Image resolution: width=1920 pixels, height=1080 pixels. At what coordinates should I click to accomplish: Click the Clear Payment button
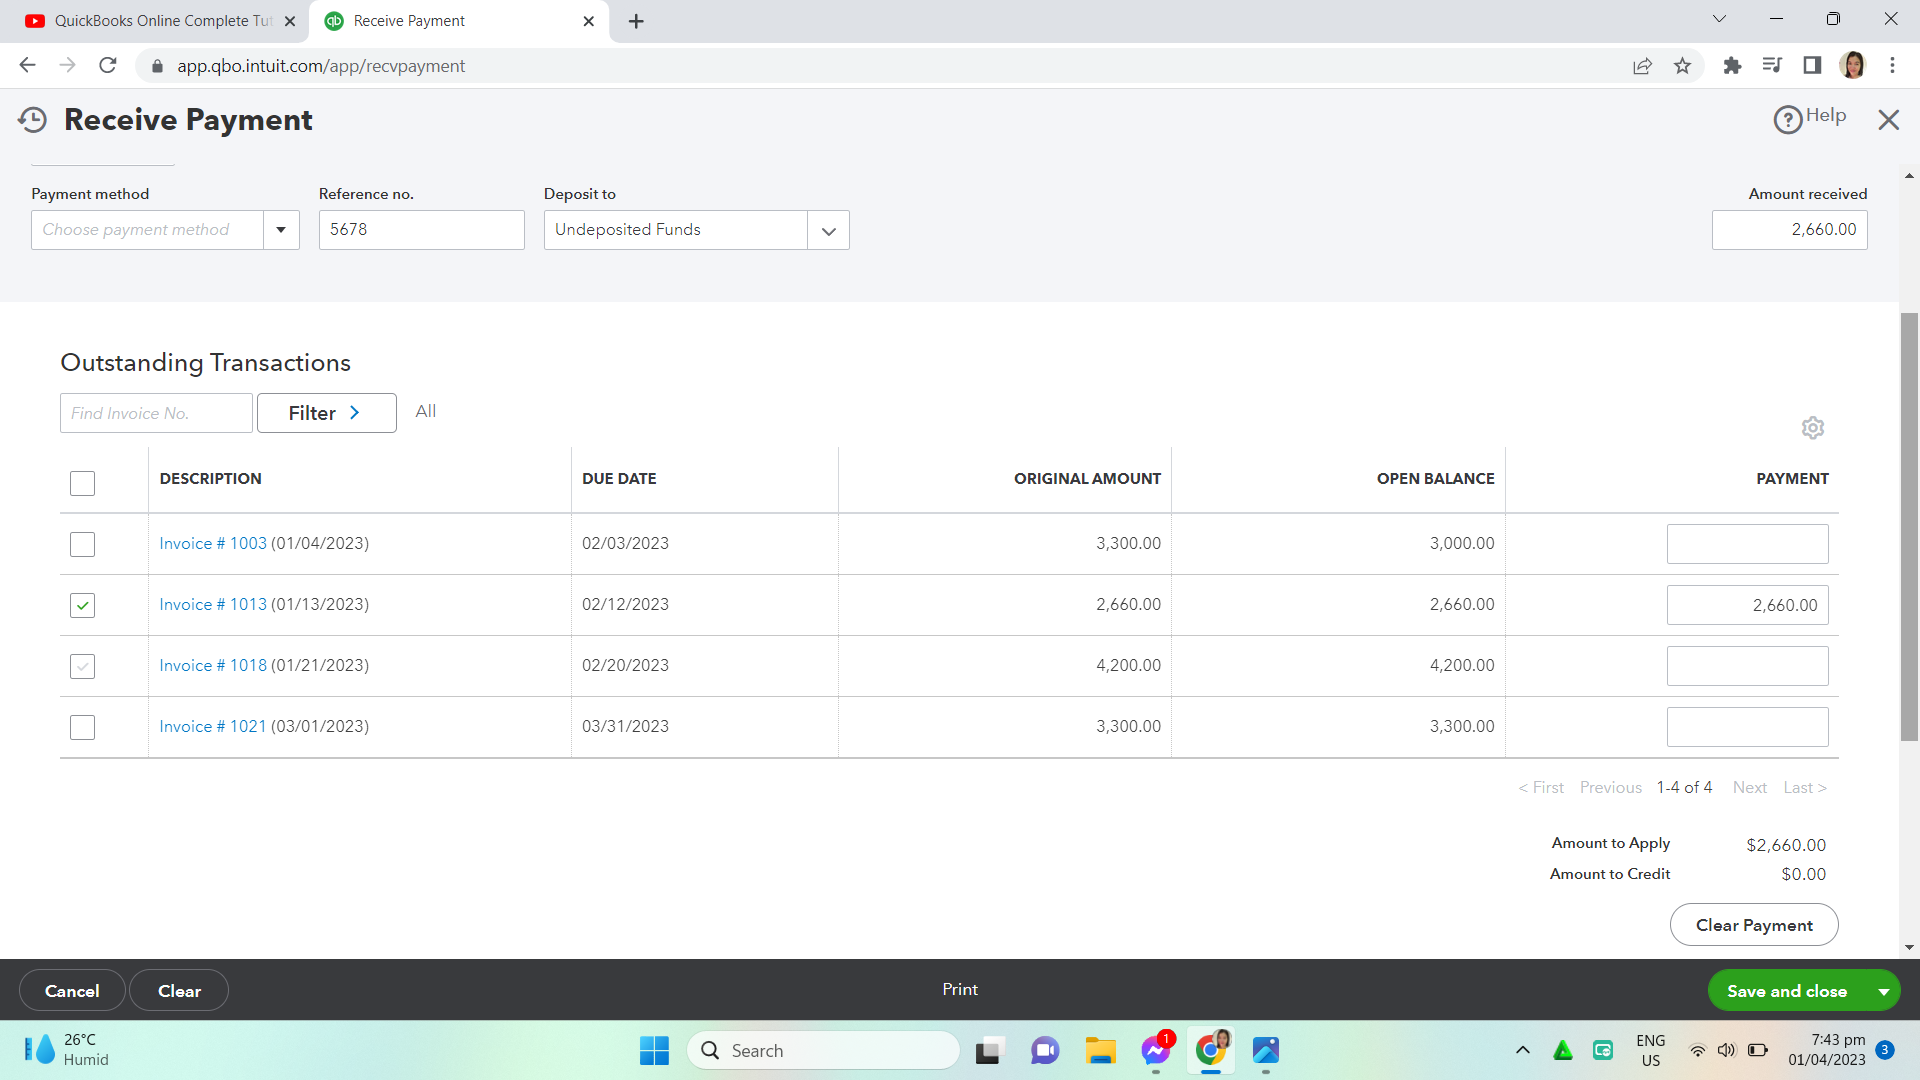pyautogui.click(x=1753, y=925)
